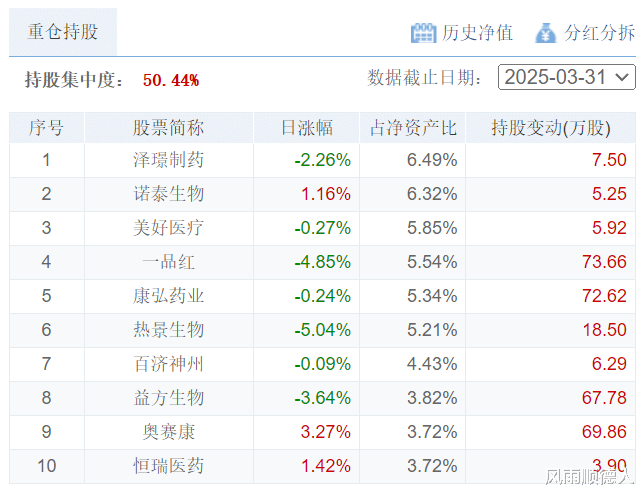Open stock 益方生物
The width and height of the screenshot is (644, 498).
click(x=168, y=398)
